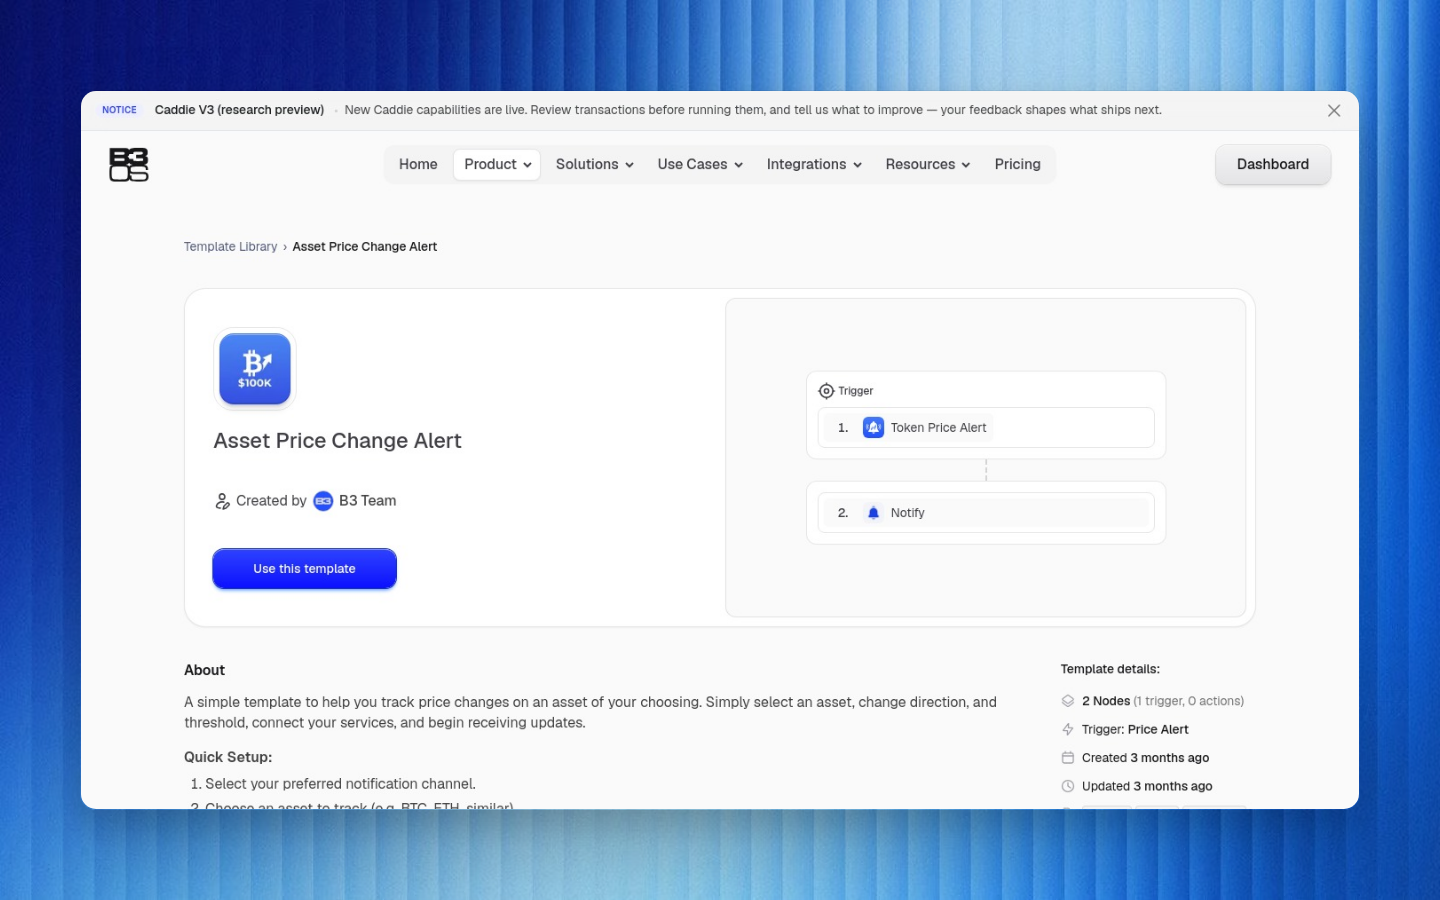Screen dimensions: 1440x900
Task: Click the Dashboard button
Action: pyautogui.click(x=1272, y=165)
